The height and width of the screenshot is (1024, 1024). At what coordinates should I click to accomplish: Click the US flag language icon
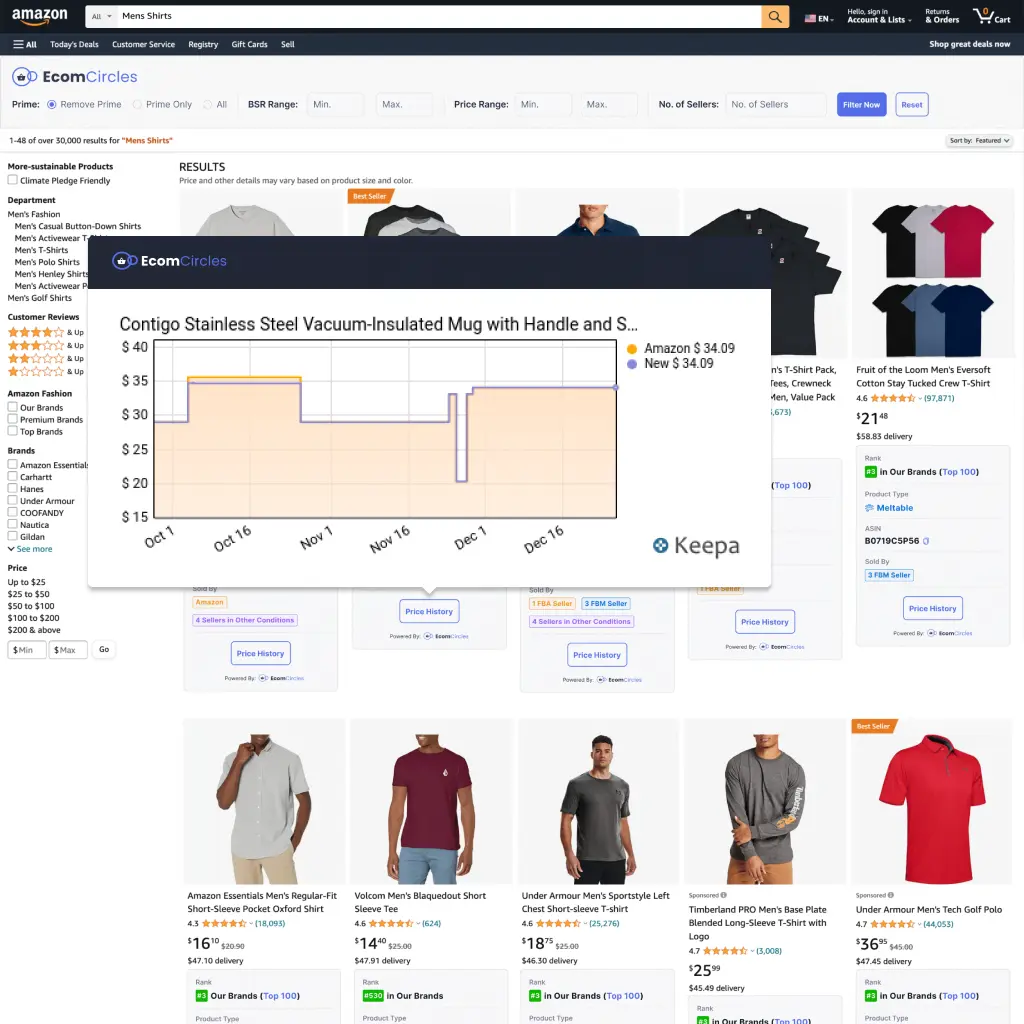(810, 18)
